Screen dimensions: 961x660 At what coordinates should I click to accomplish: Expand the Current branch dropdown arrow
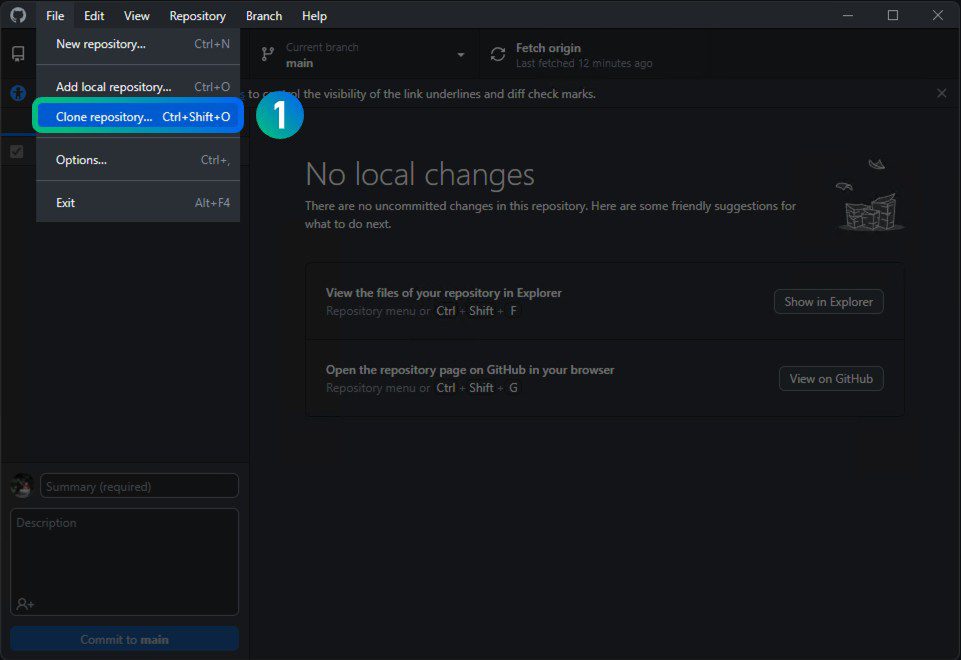460,55
